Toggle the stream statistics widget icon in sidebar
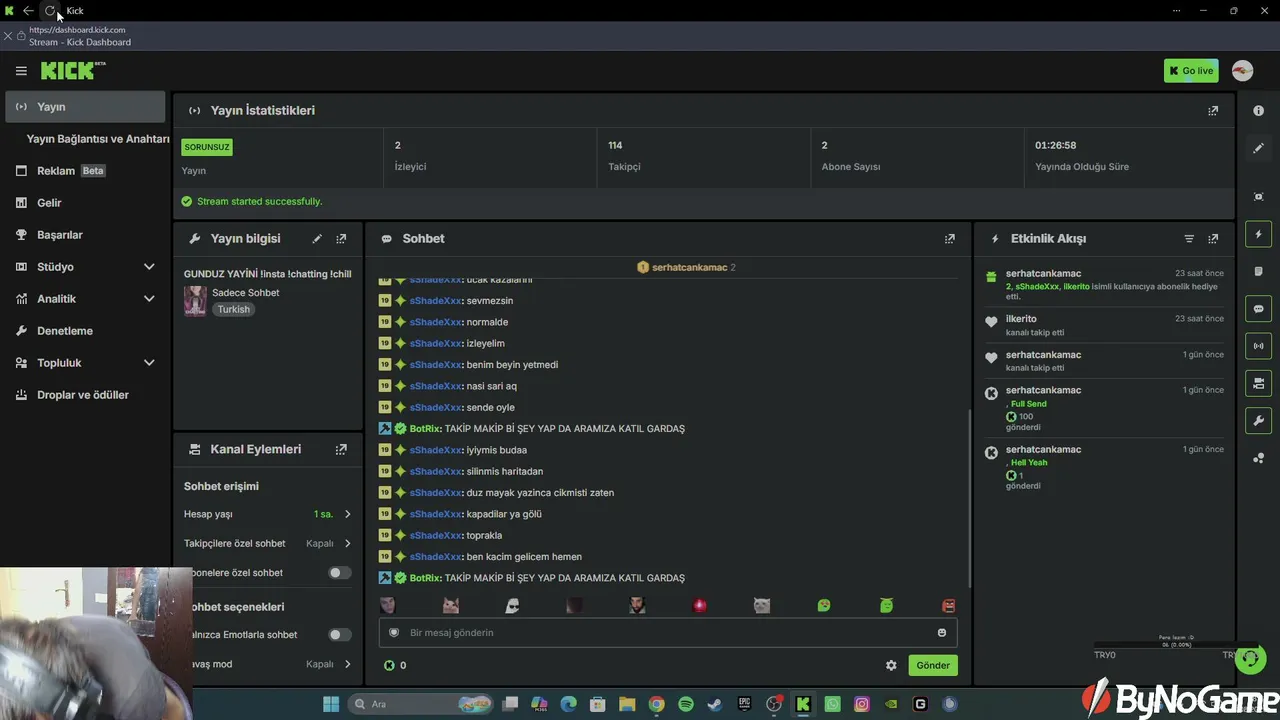 1259,346
